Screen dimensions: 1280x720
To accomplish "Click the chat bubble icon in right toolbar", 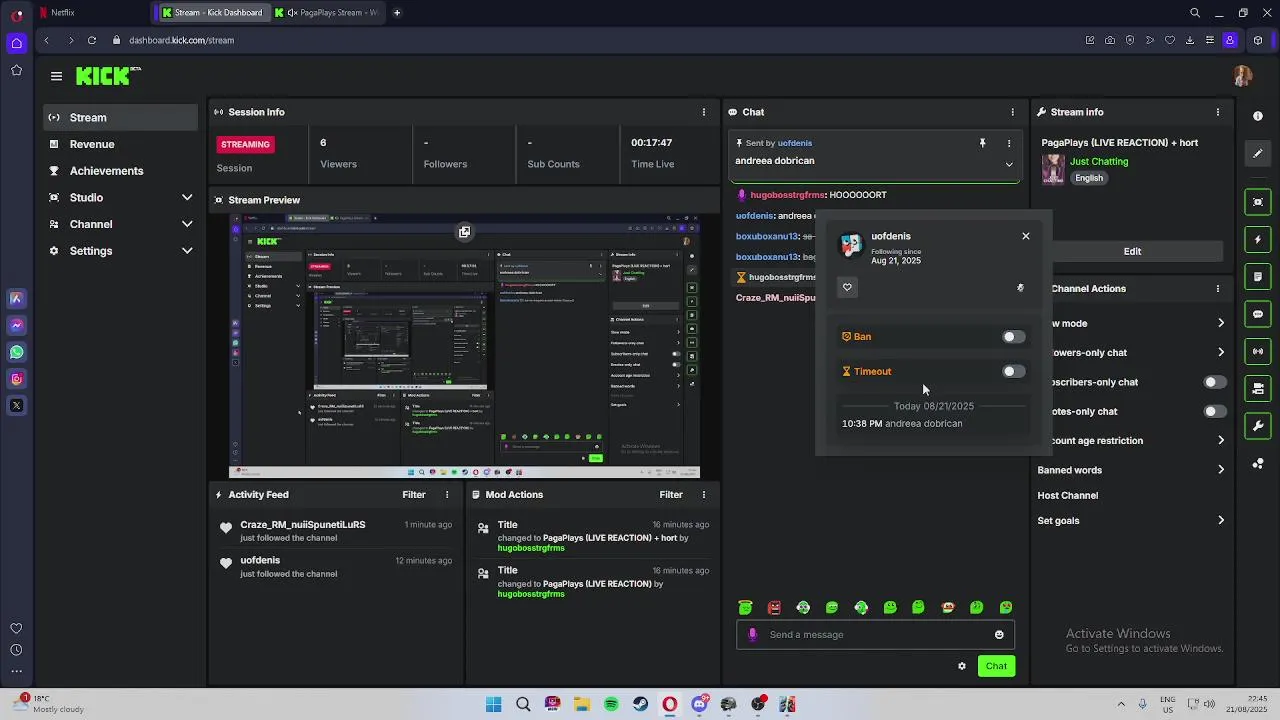I will tap(1258, 314).
